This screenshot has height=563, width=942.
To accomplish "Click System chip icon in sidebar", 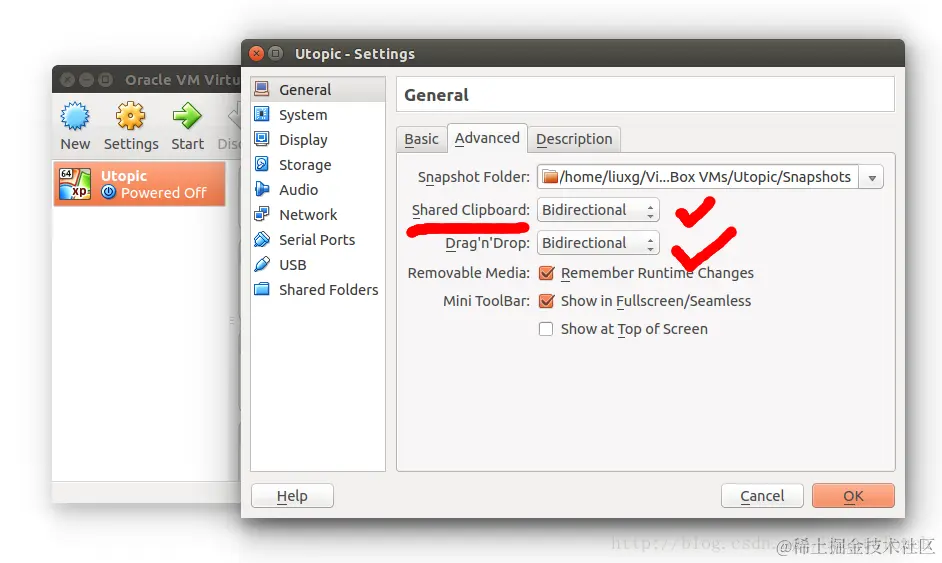I will 261,114.
